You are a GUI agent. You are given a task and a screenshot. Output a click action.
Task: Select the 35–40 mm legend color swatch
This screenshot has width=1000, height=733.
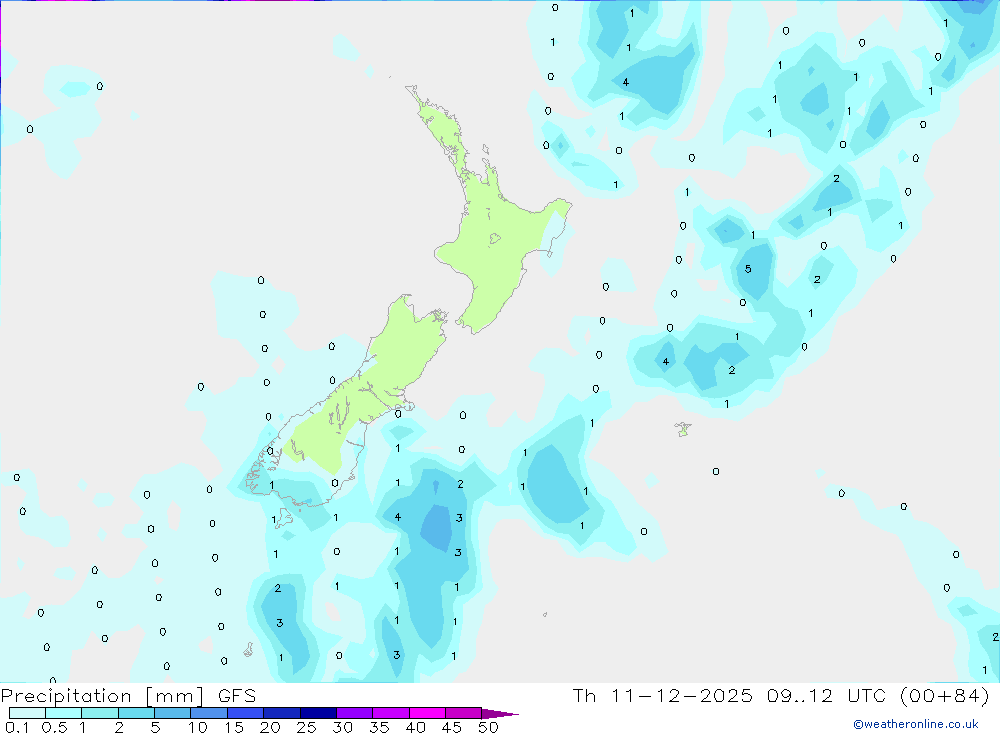click(x=391, y=713)
